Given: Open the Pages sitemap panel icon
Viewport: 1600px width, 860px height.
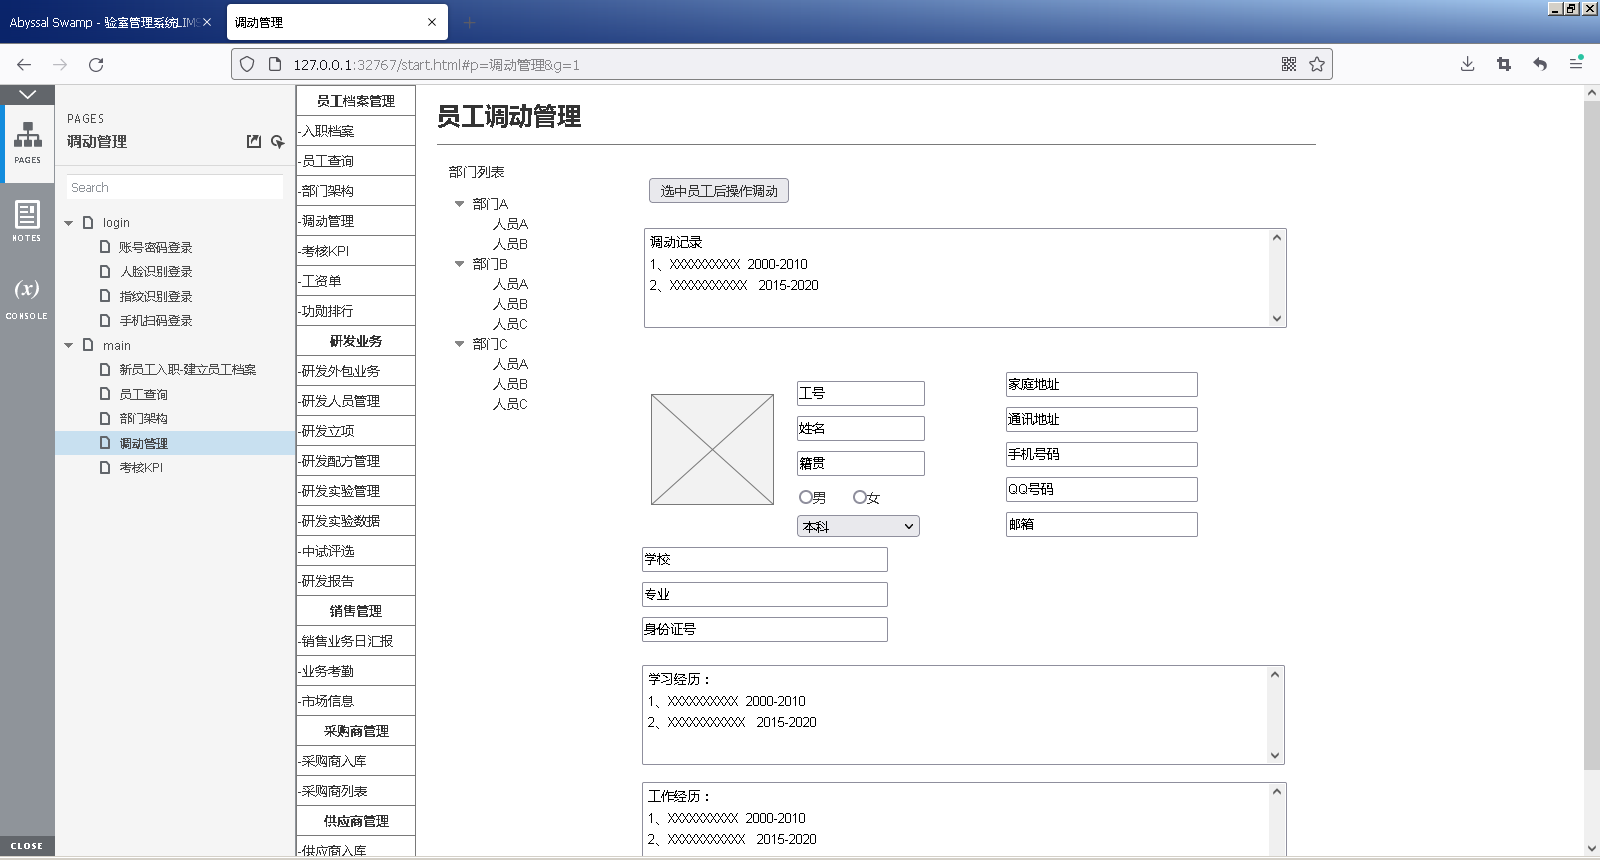Looking at the screenshot, I should tap(27, 142).
